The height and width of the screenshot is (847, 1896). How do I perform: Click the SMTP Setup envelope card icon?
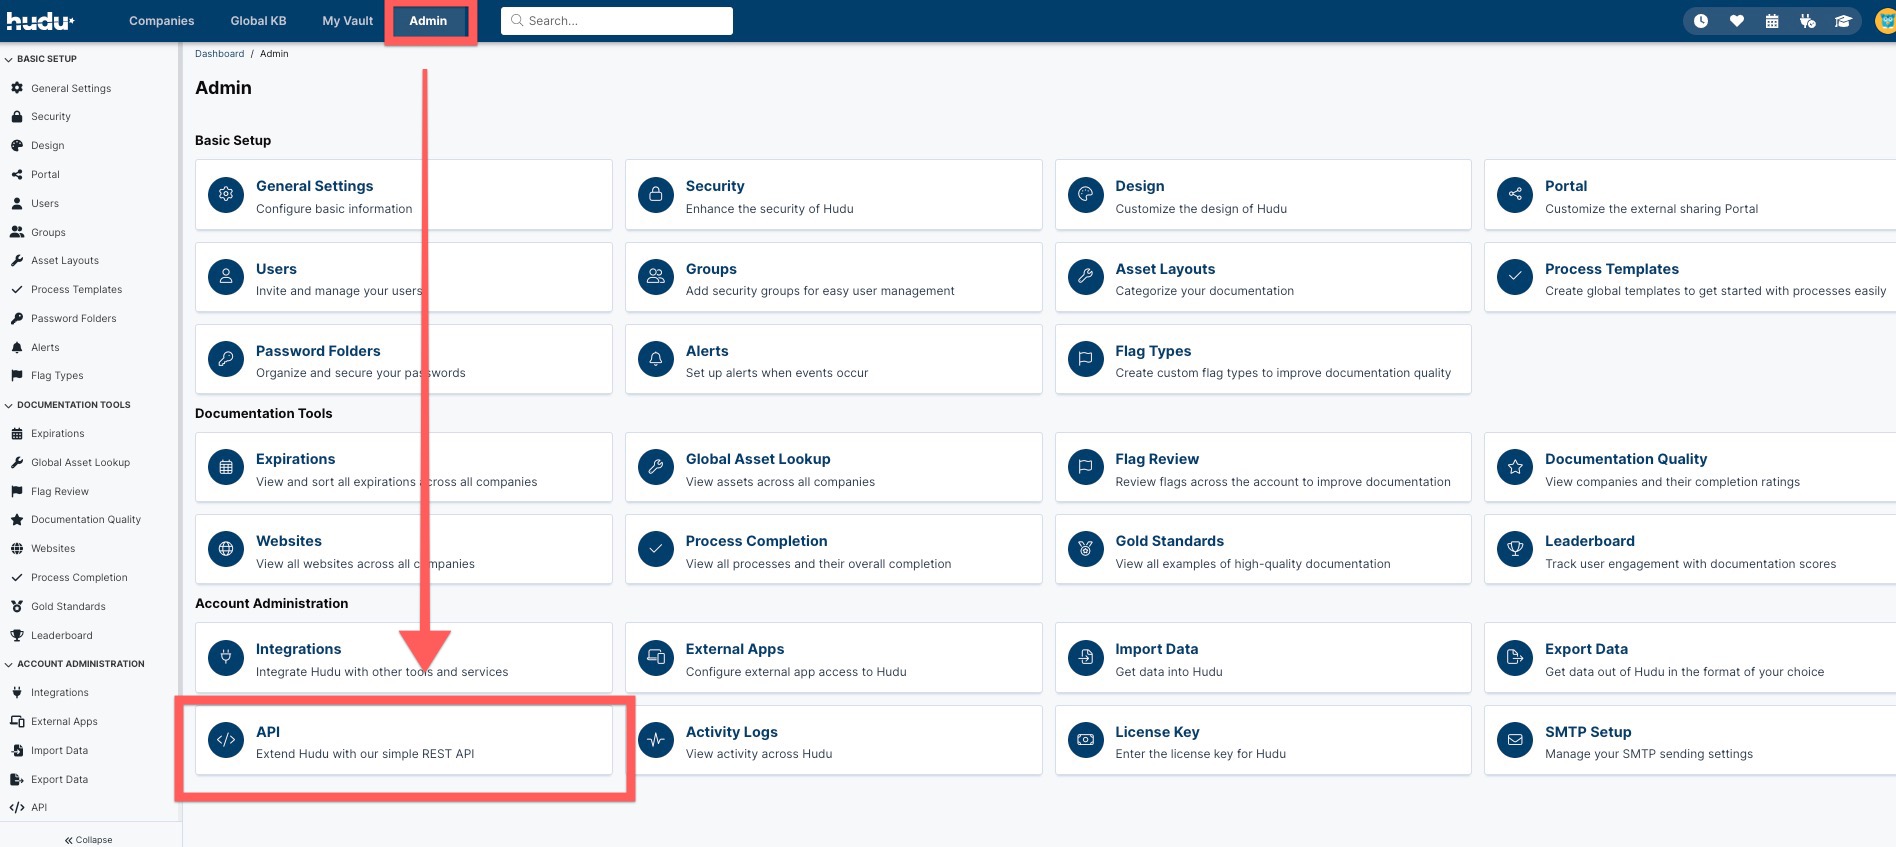(1515, 740)
